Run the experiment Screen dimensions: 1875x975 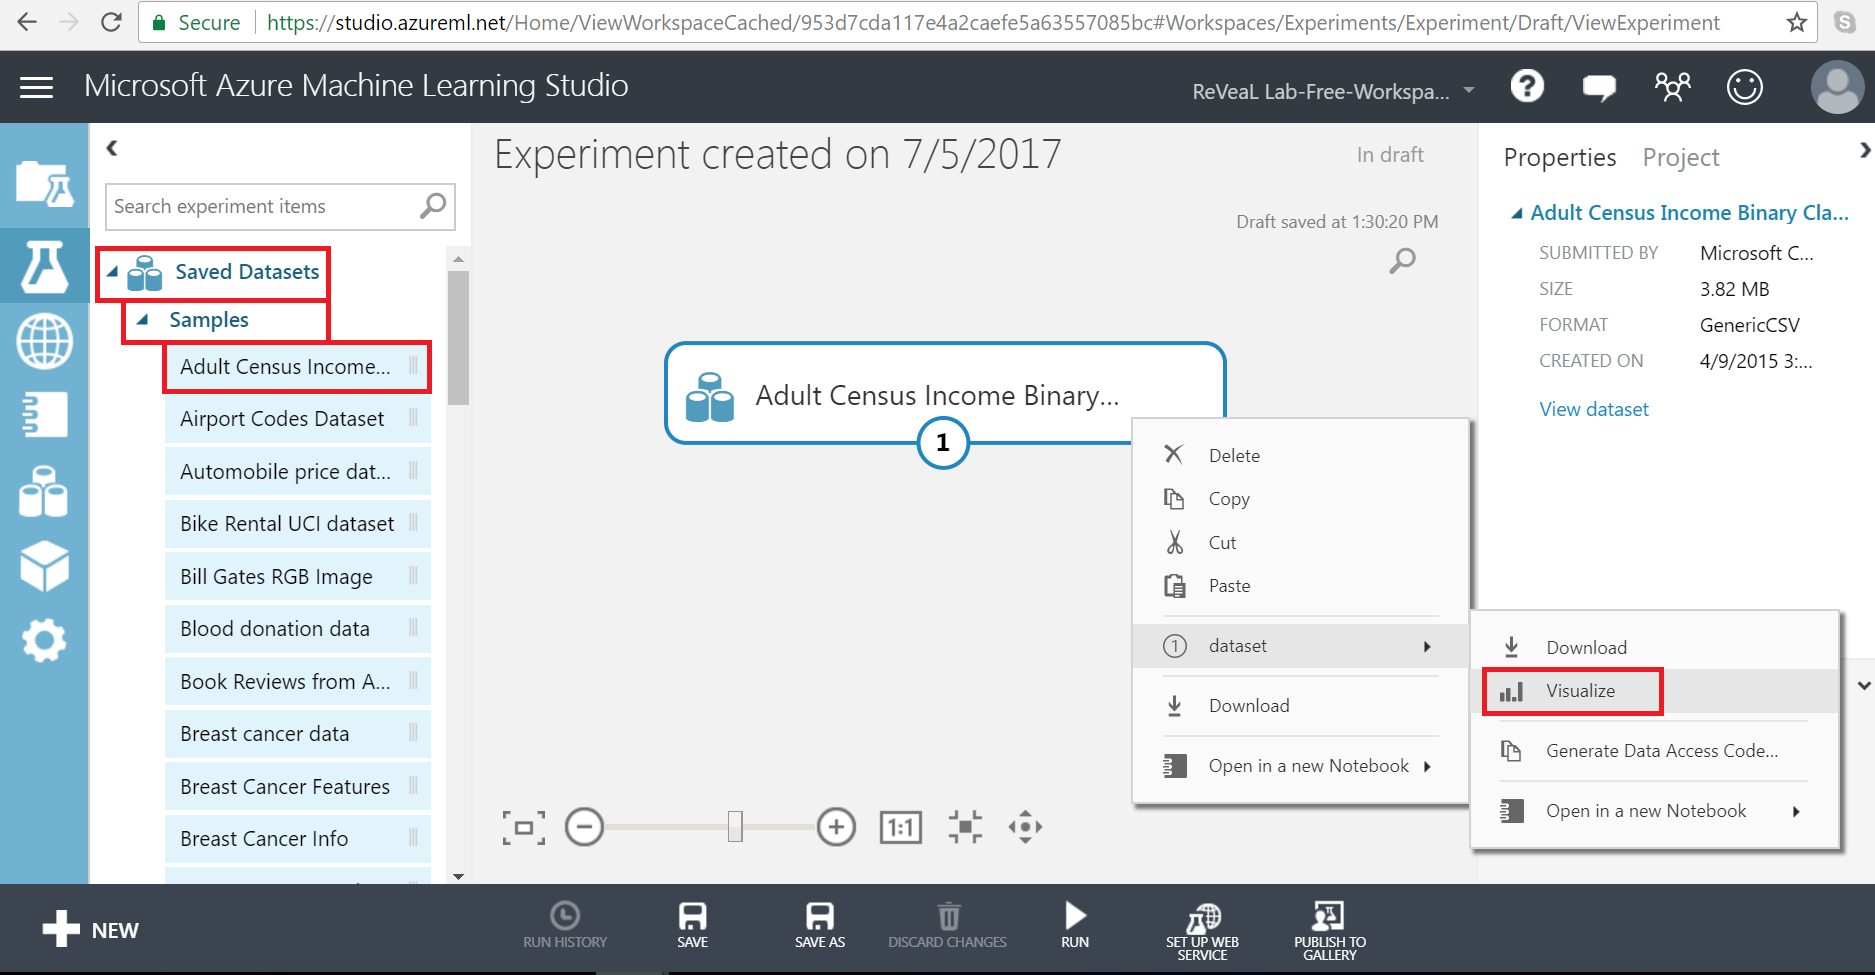click(x=1075, y=924)
